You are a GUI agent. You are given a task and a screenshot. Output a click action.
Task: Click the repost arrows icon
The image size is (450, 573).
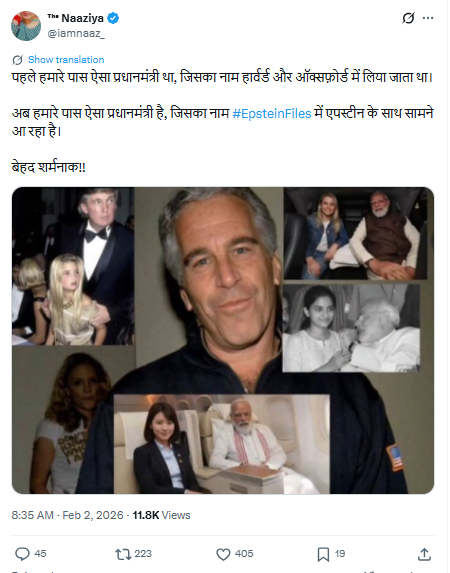[x=123, y=554]
